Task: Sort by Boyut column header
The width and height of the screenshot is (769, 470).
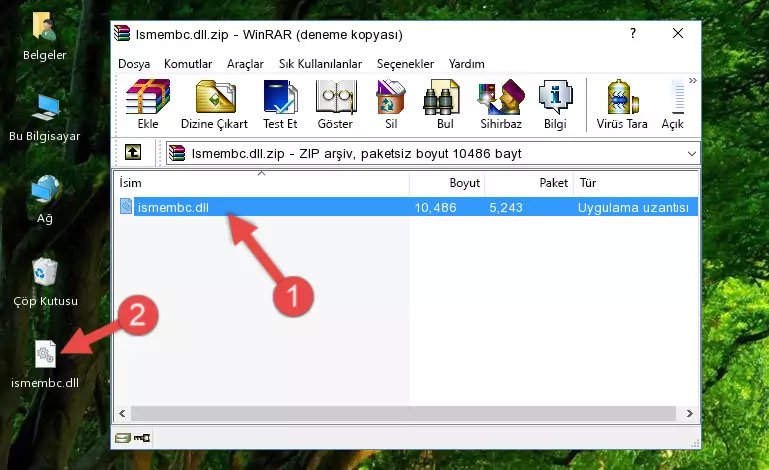Action: (x=447, y=183)
